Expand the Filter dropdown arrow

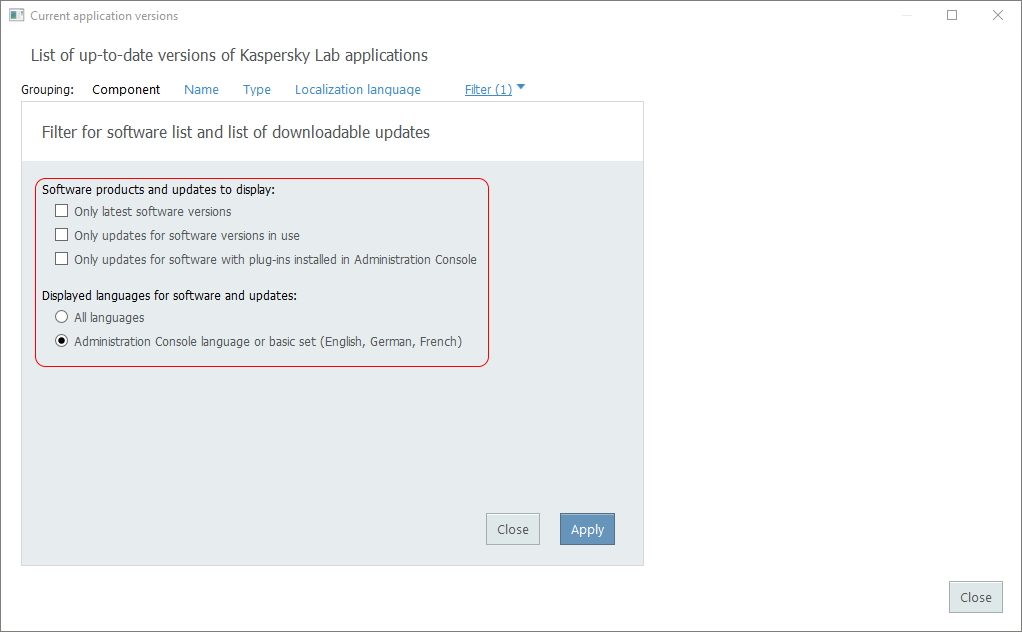coord(521,88)
